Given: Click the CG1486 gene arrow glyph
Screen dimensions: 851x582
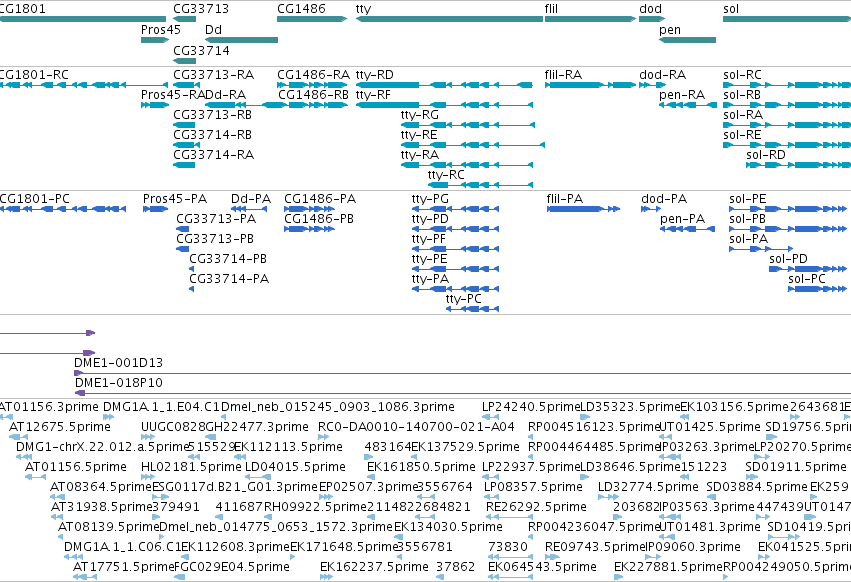Looking at the screenshot, I should (312, 19).
